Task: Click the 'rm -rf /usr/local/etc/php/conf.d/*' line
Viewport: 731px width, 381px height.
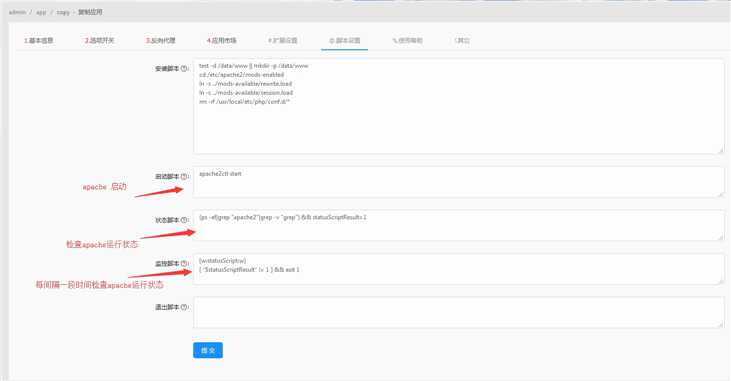Action: coord(244,102)
